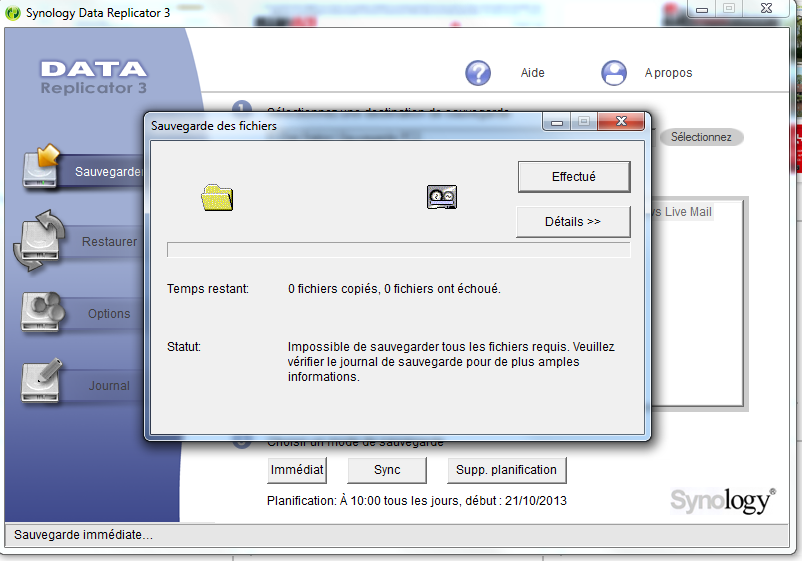Click the Live Mail list entry
This screenshot has width=802, height=561.
pyautogui.click(x=682, y=212)
